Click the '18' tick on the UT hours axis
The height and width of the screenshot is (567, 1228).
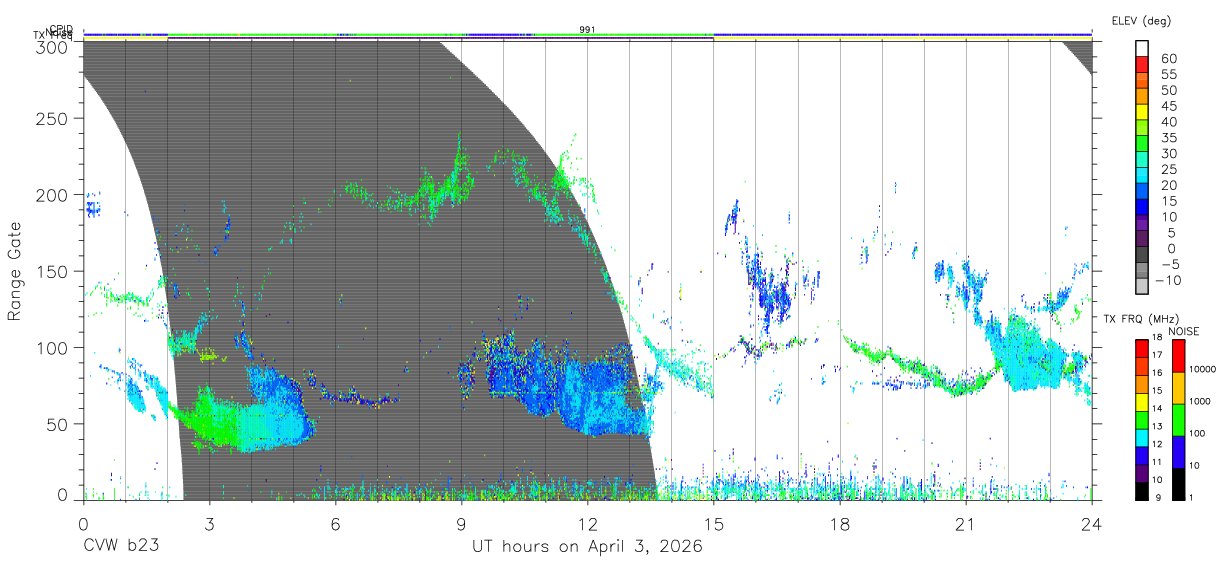(840, 523)
